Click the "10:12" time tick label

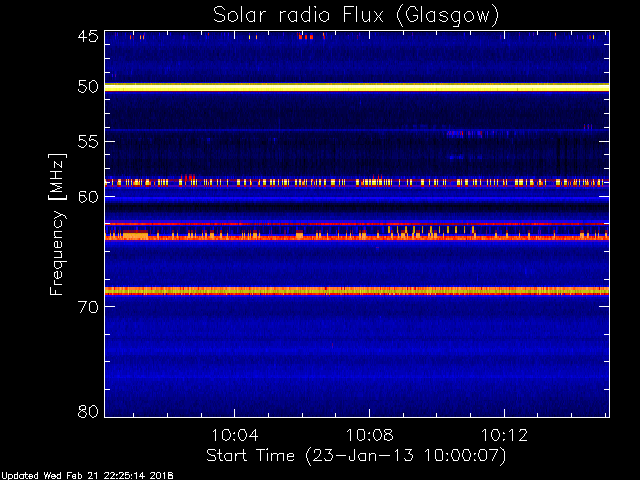pyautogui.click(x=504, y=435)
